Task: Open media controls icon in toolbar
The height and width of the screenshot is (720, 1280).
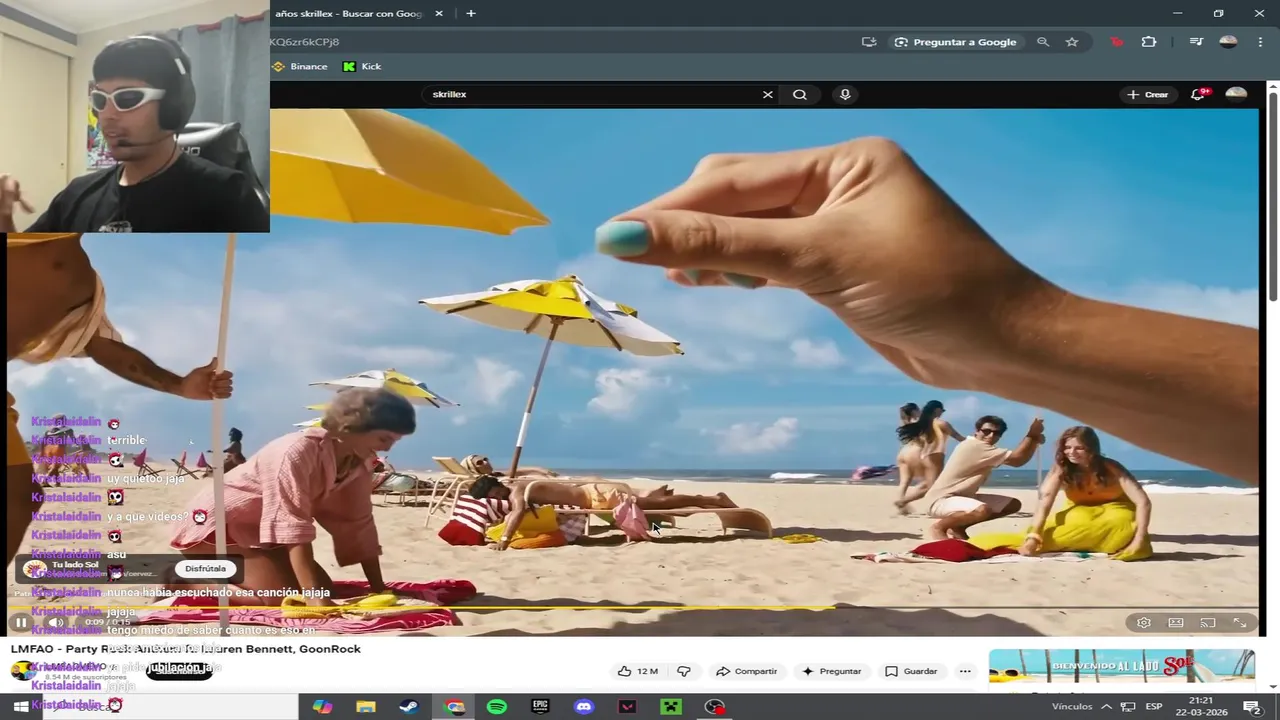Action: tap(1196, 42)
